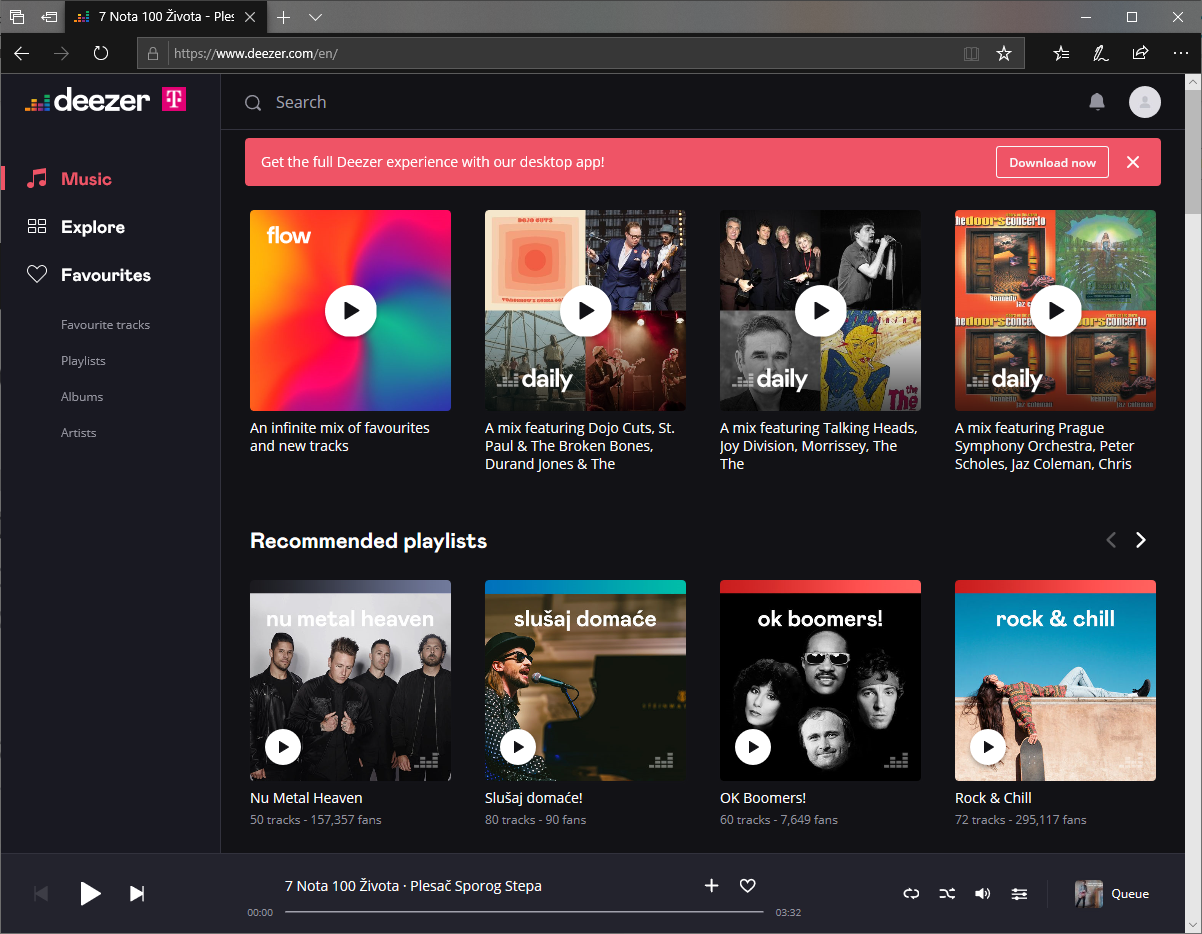Show next recommended playlists
Image resolution: width=1202 pixels, height=934 pixels.
[x=1141, y=540]
